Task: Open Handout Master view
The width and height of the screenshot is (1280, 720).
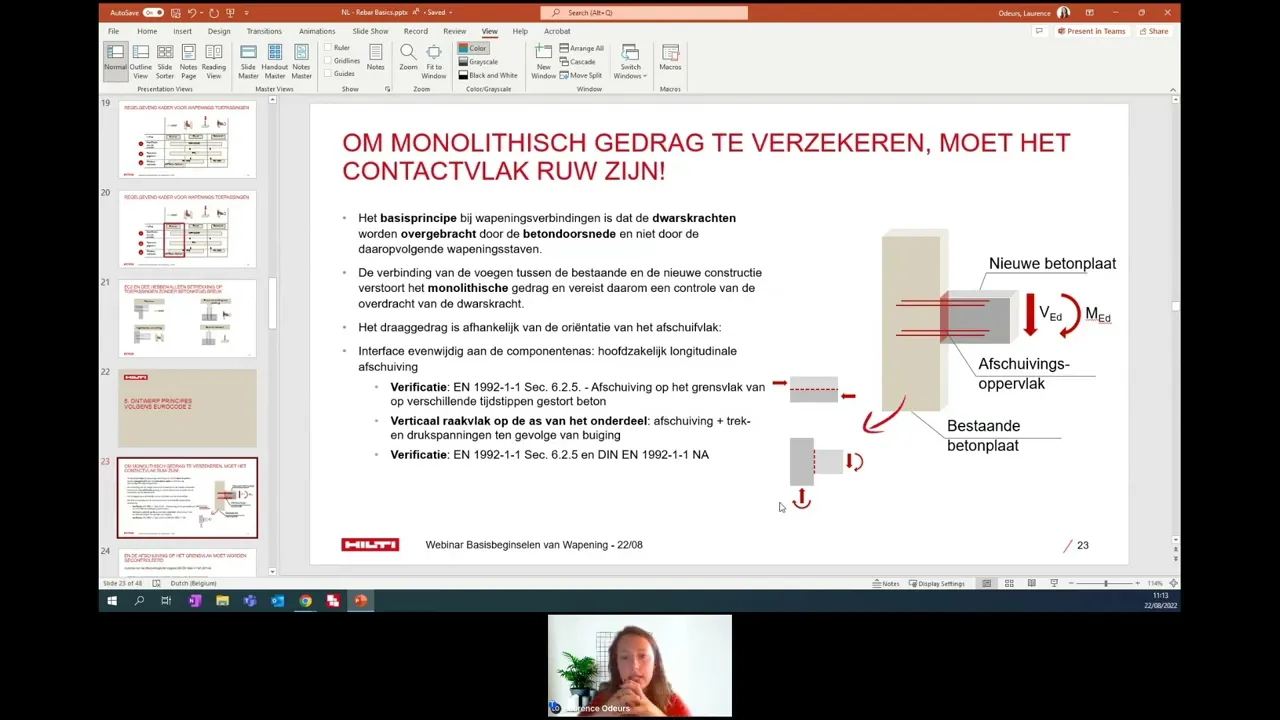Action: 275,61
